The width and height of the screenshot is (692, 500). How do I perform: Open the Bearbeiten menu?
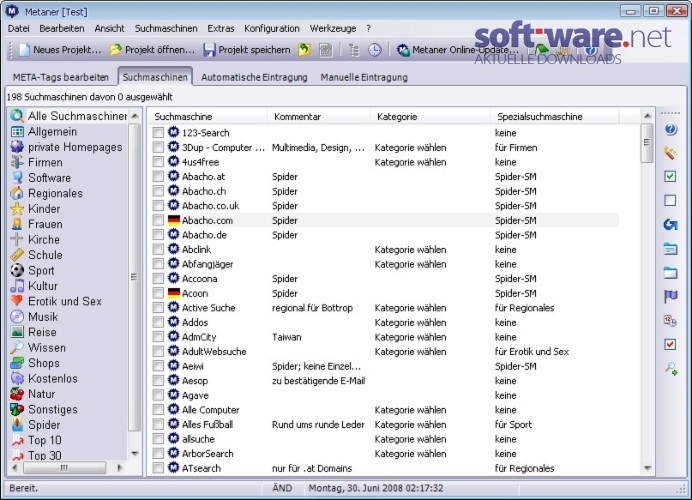[x=62, y=28]
